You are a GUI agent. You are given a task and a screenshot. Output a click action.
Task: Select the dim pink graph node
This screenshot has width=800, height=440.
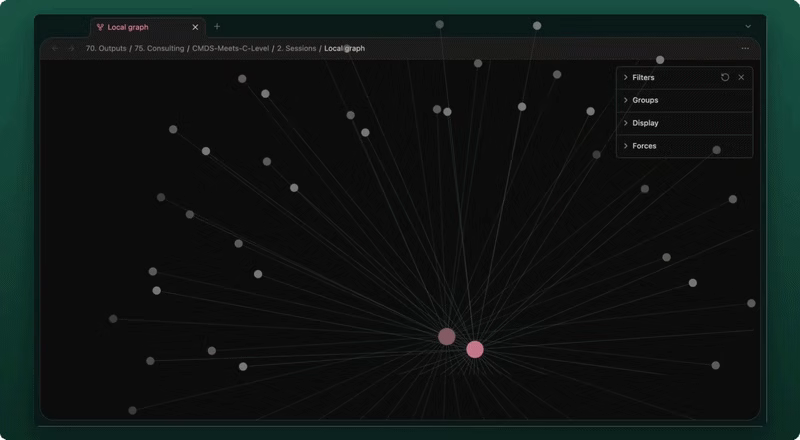(x=446, y=336)
